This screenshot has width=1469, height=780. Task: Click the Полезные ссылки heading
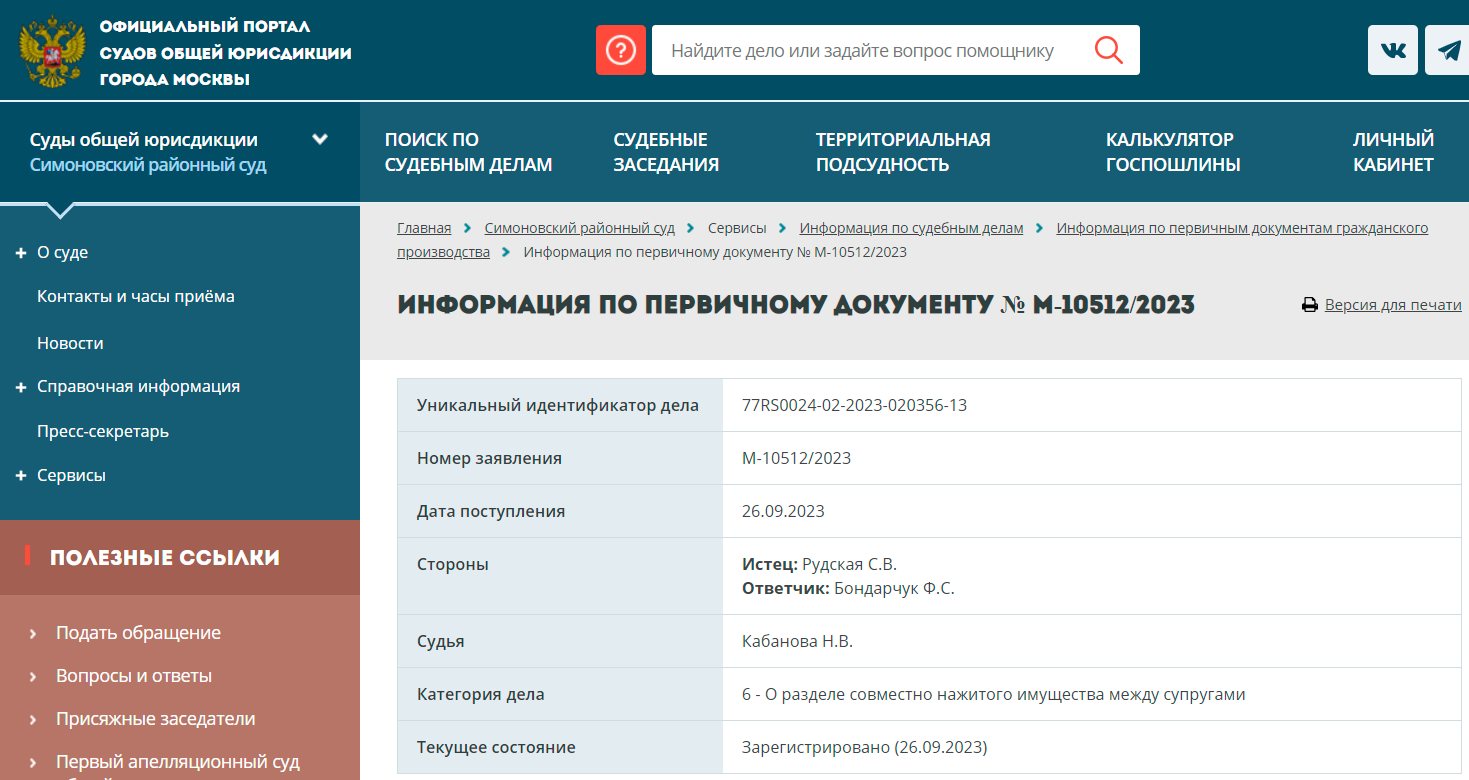click(165, 557)
